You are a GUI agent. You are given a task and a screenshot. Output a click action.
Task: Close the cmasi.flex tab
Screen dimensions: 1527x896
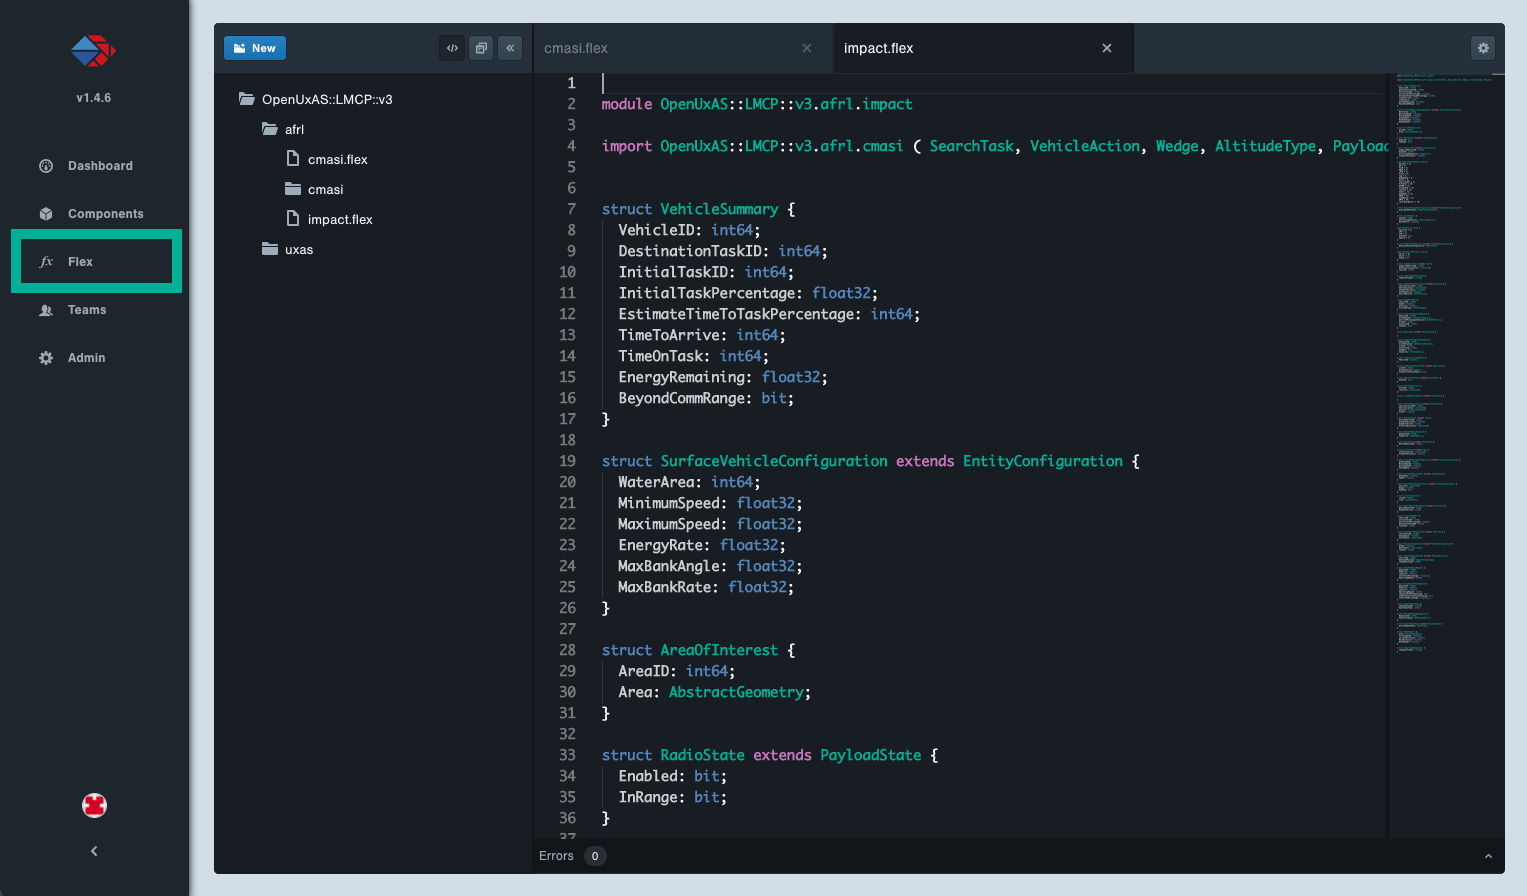click(x=807, y=48)
